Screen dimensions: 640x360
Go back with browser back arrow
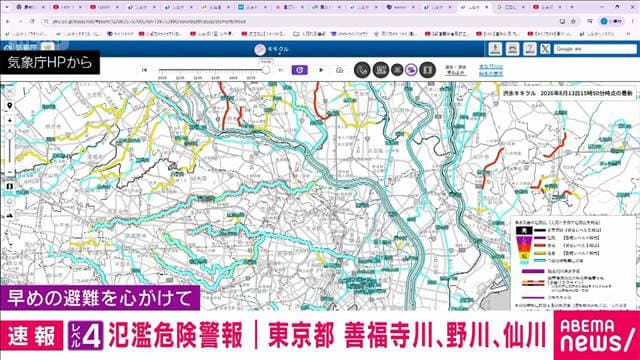tap(8, 21)
